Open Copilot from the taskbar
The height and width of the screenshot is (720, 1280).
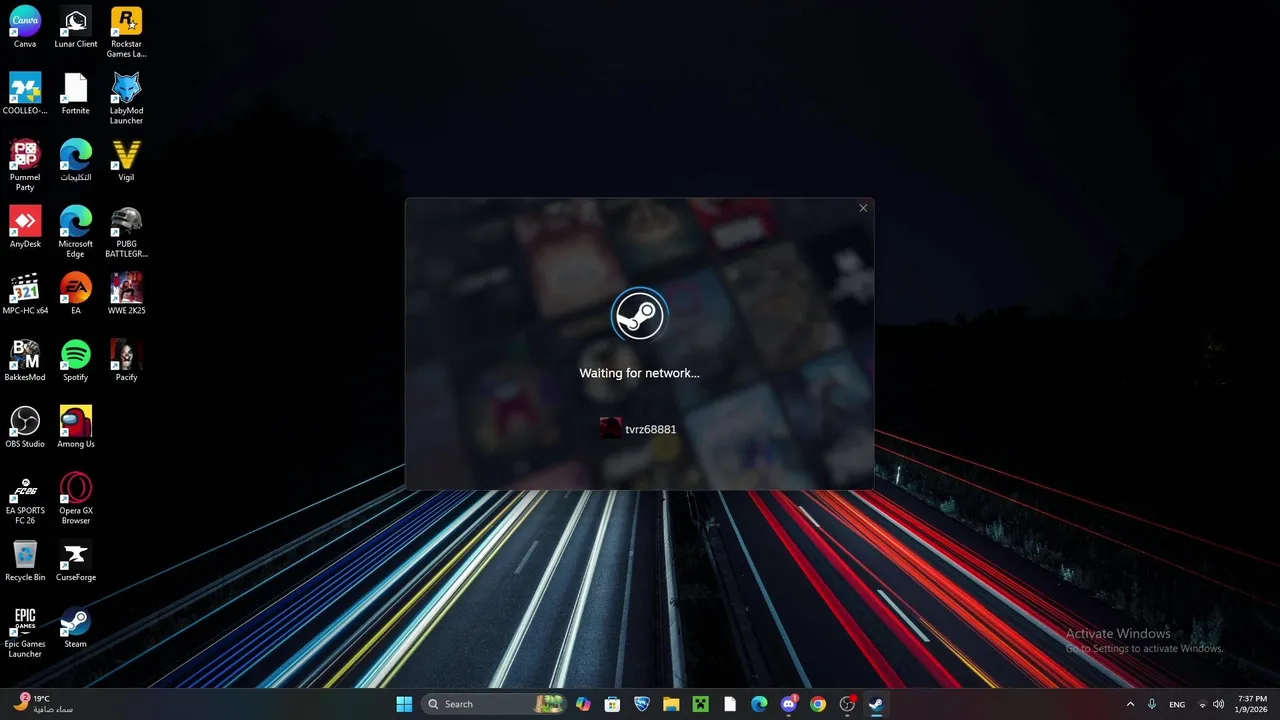[583, 704]
